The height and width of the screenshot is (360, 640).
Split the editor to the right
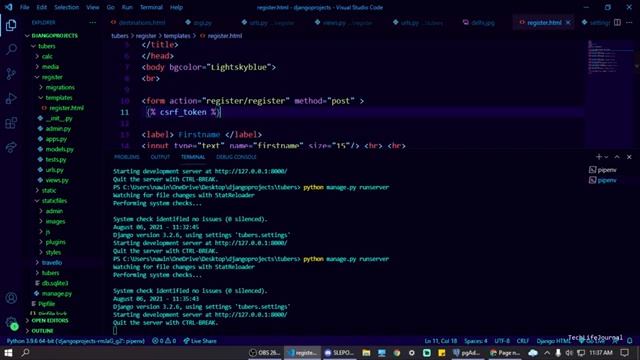click(x=618, y=22)
